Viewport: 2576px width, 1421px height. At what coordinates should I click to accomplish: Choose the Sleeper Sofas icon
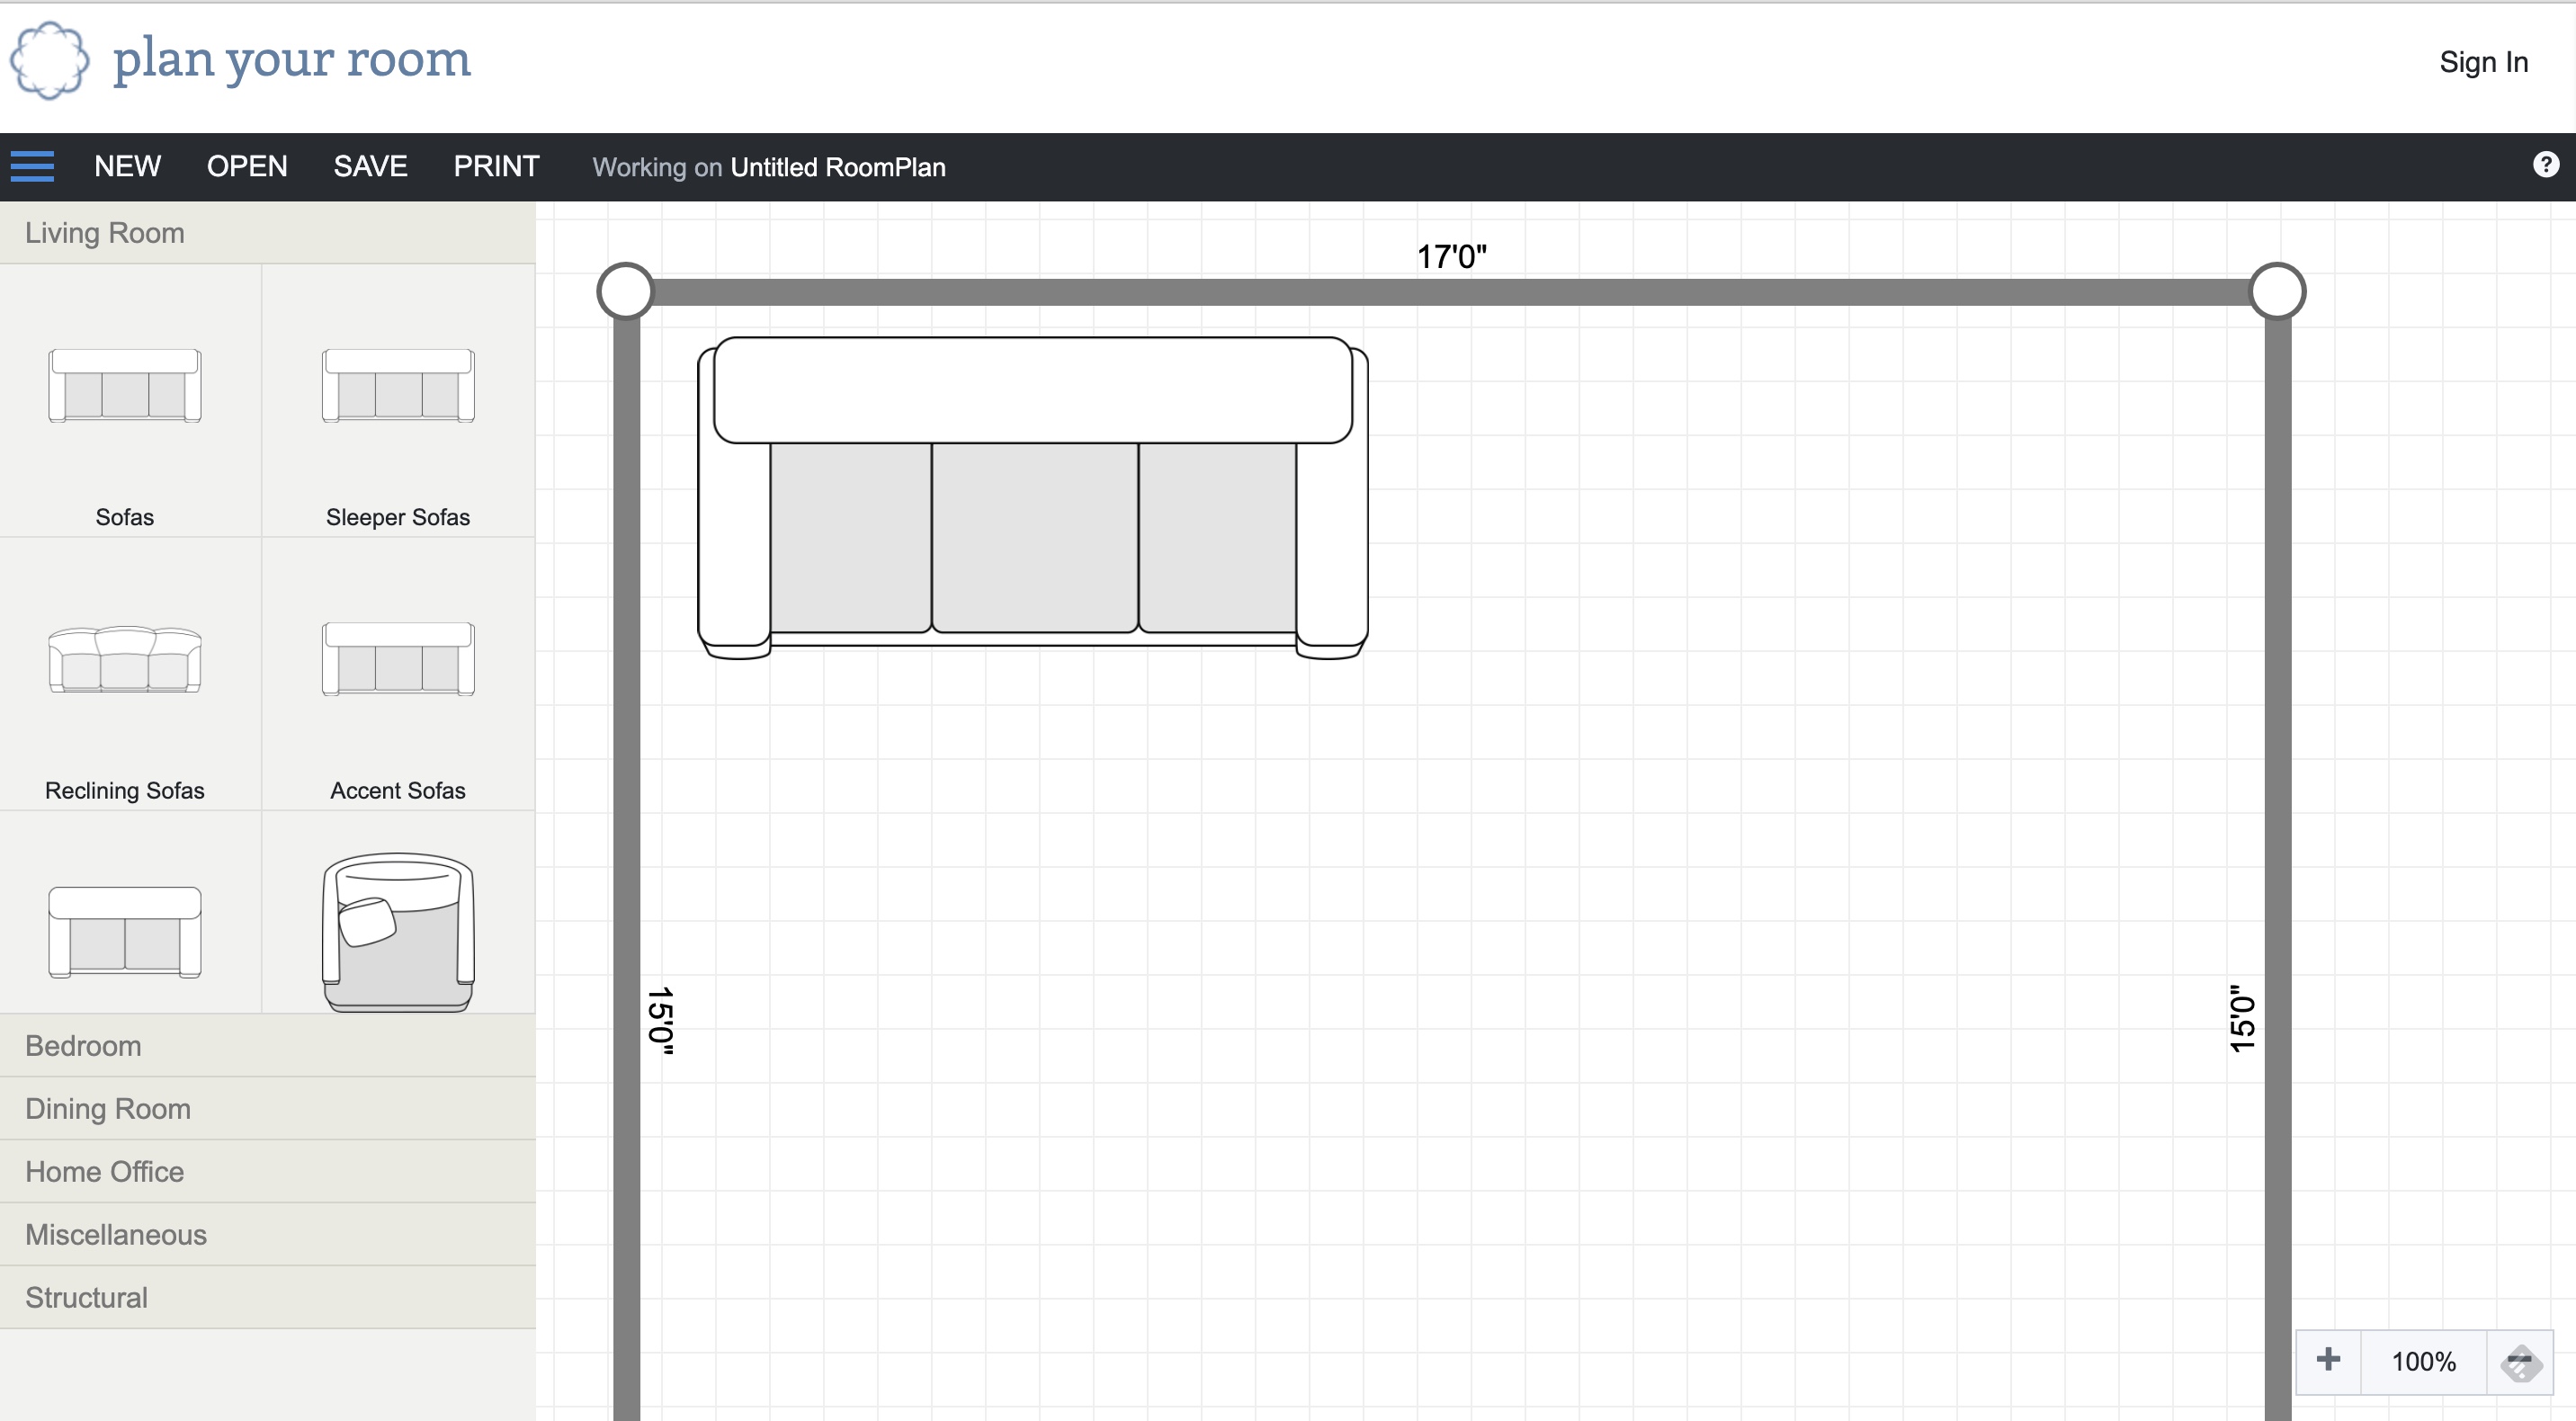398,386
